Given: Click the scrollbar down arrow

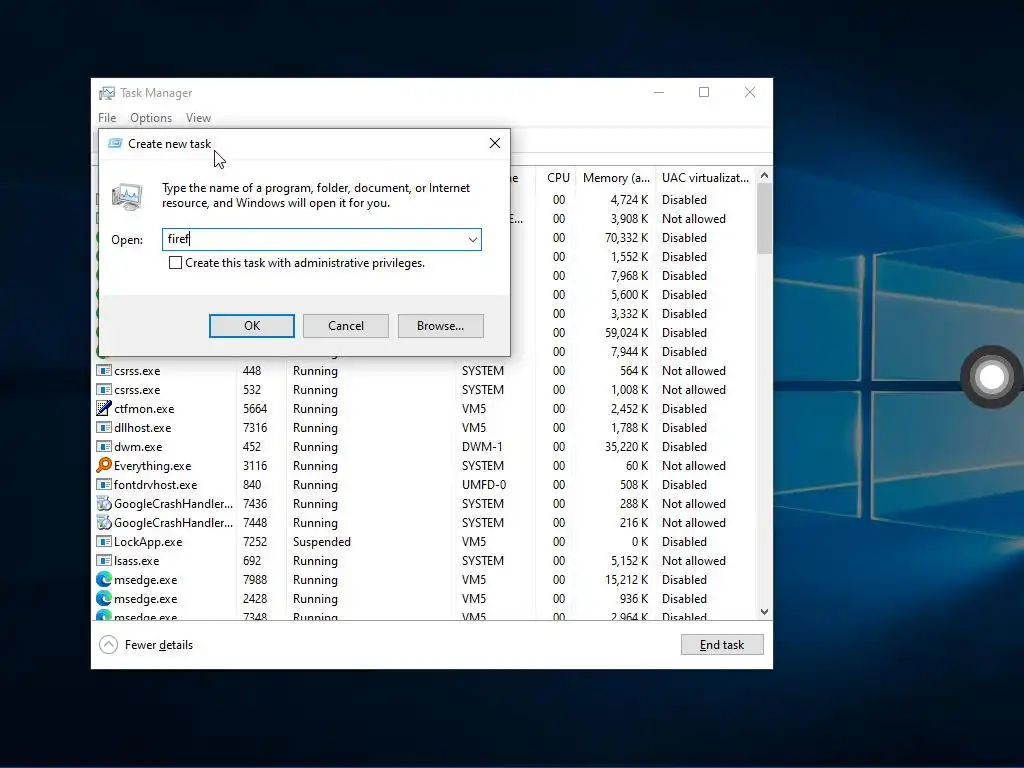Looking at the screenshot, I should [764, 612].
